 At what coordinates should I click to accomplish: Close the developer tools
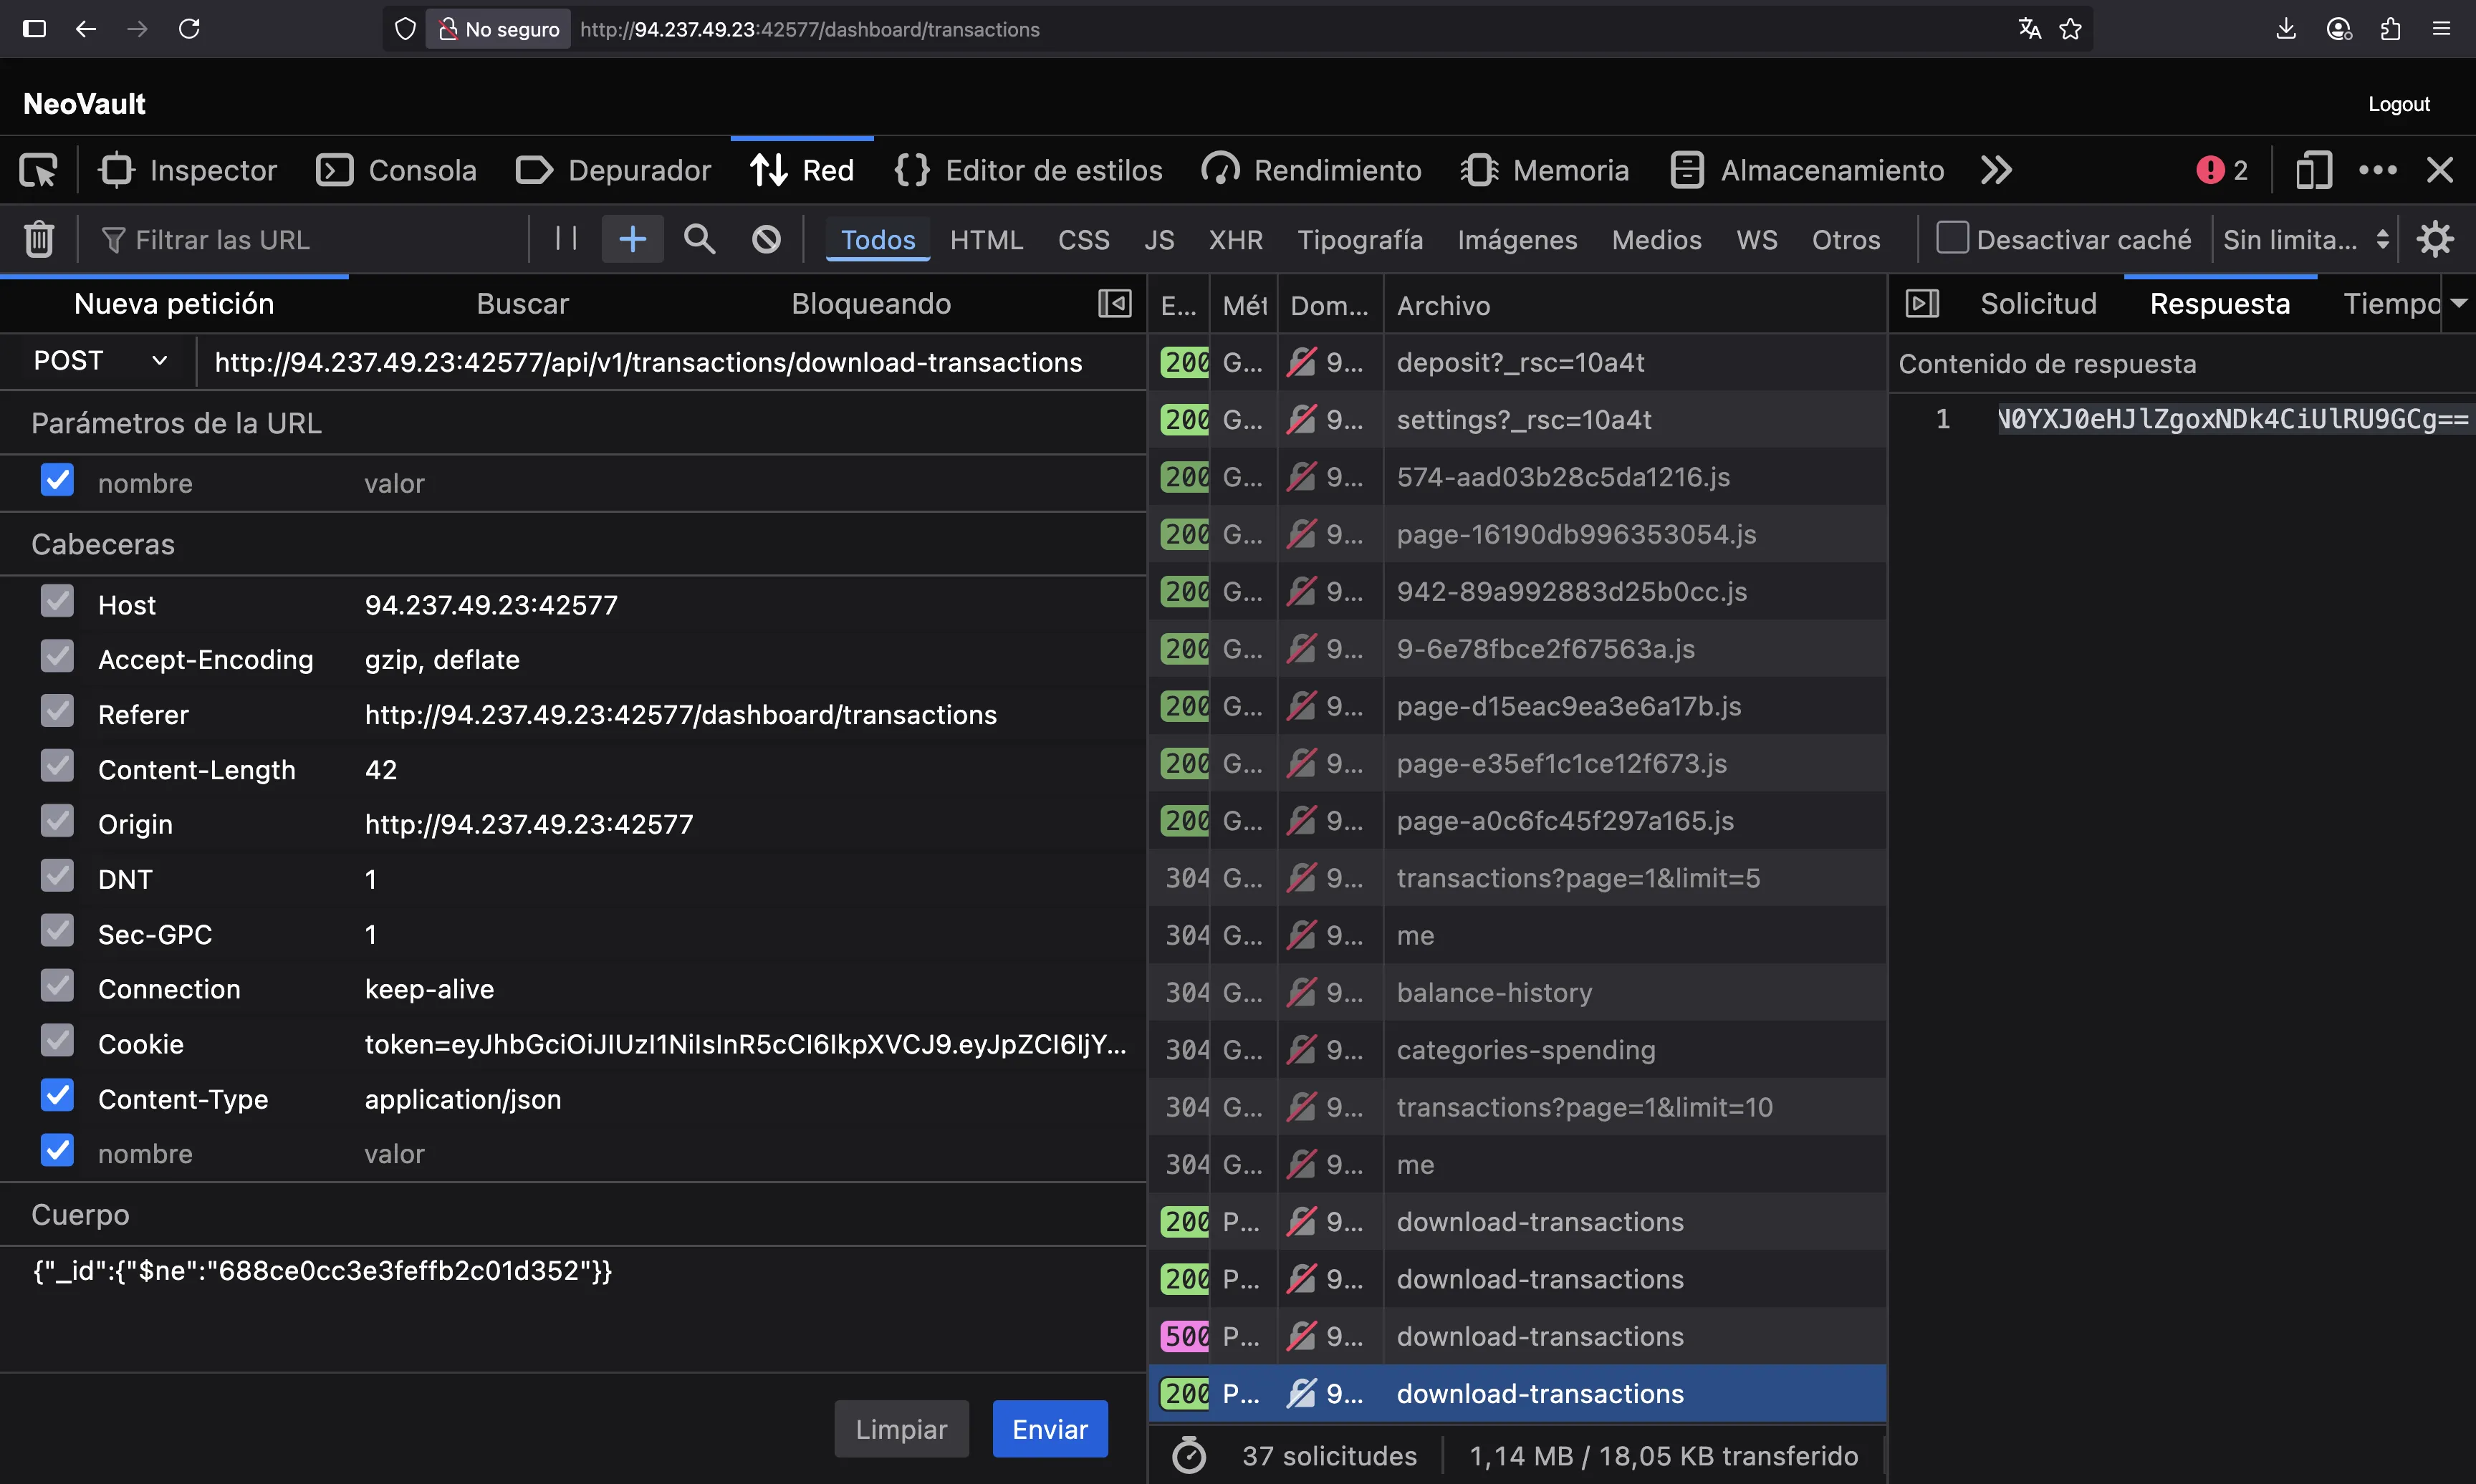(x=2440, y=171)
